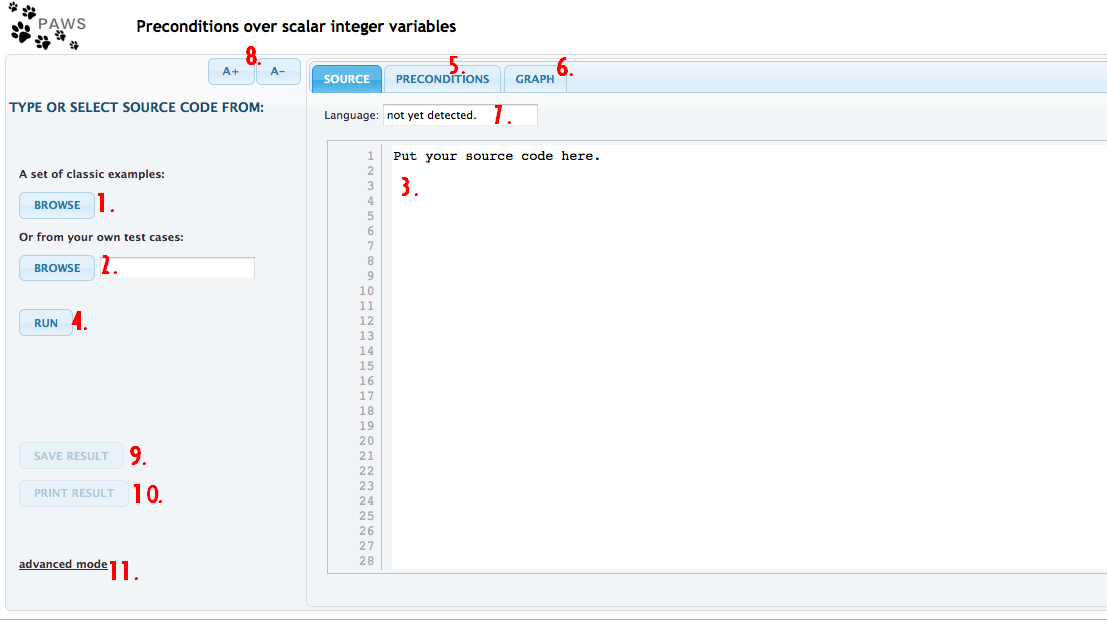The width and height of the screenshot is (1107, 620).
Task: Click the PRINT RESULT button
Action: pos(74,493)
